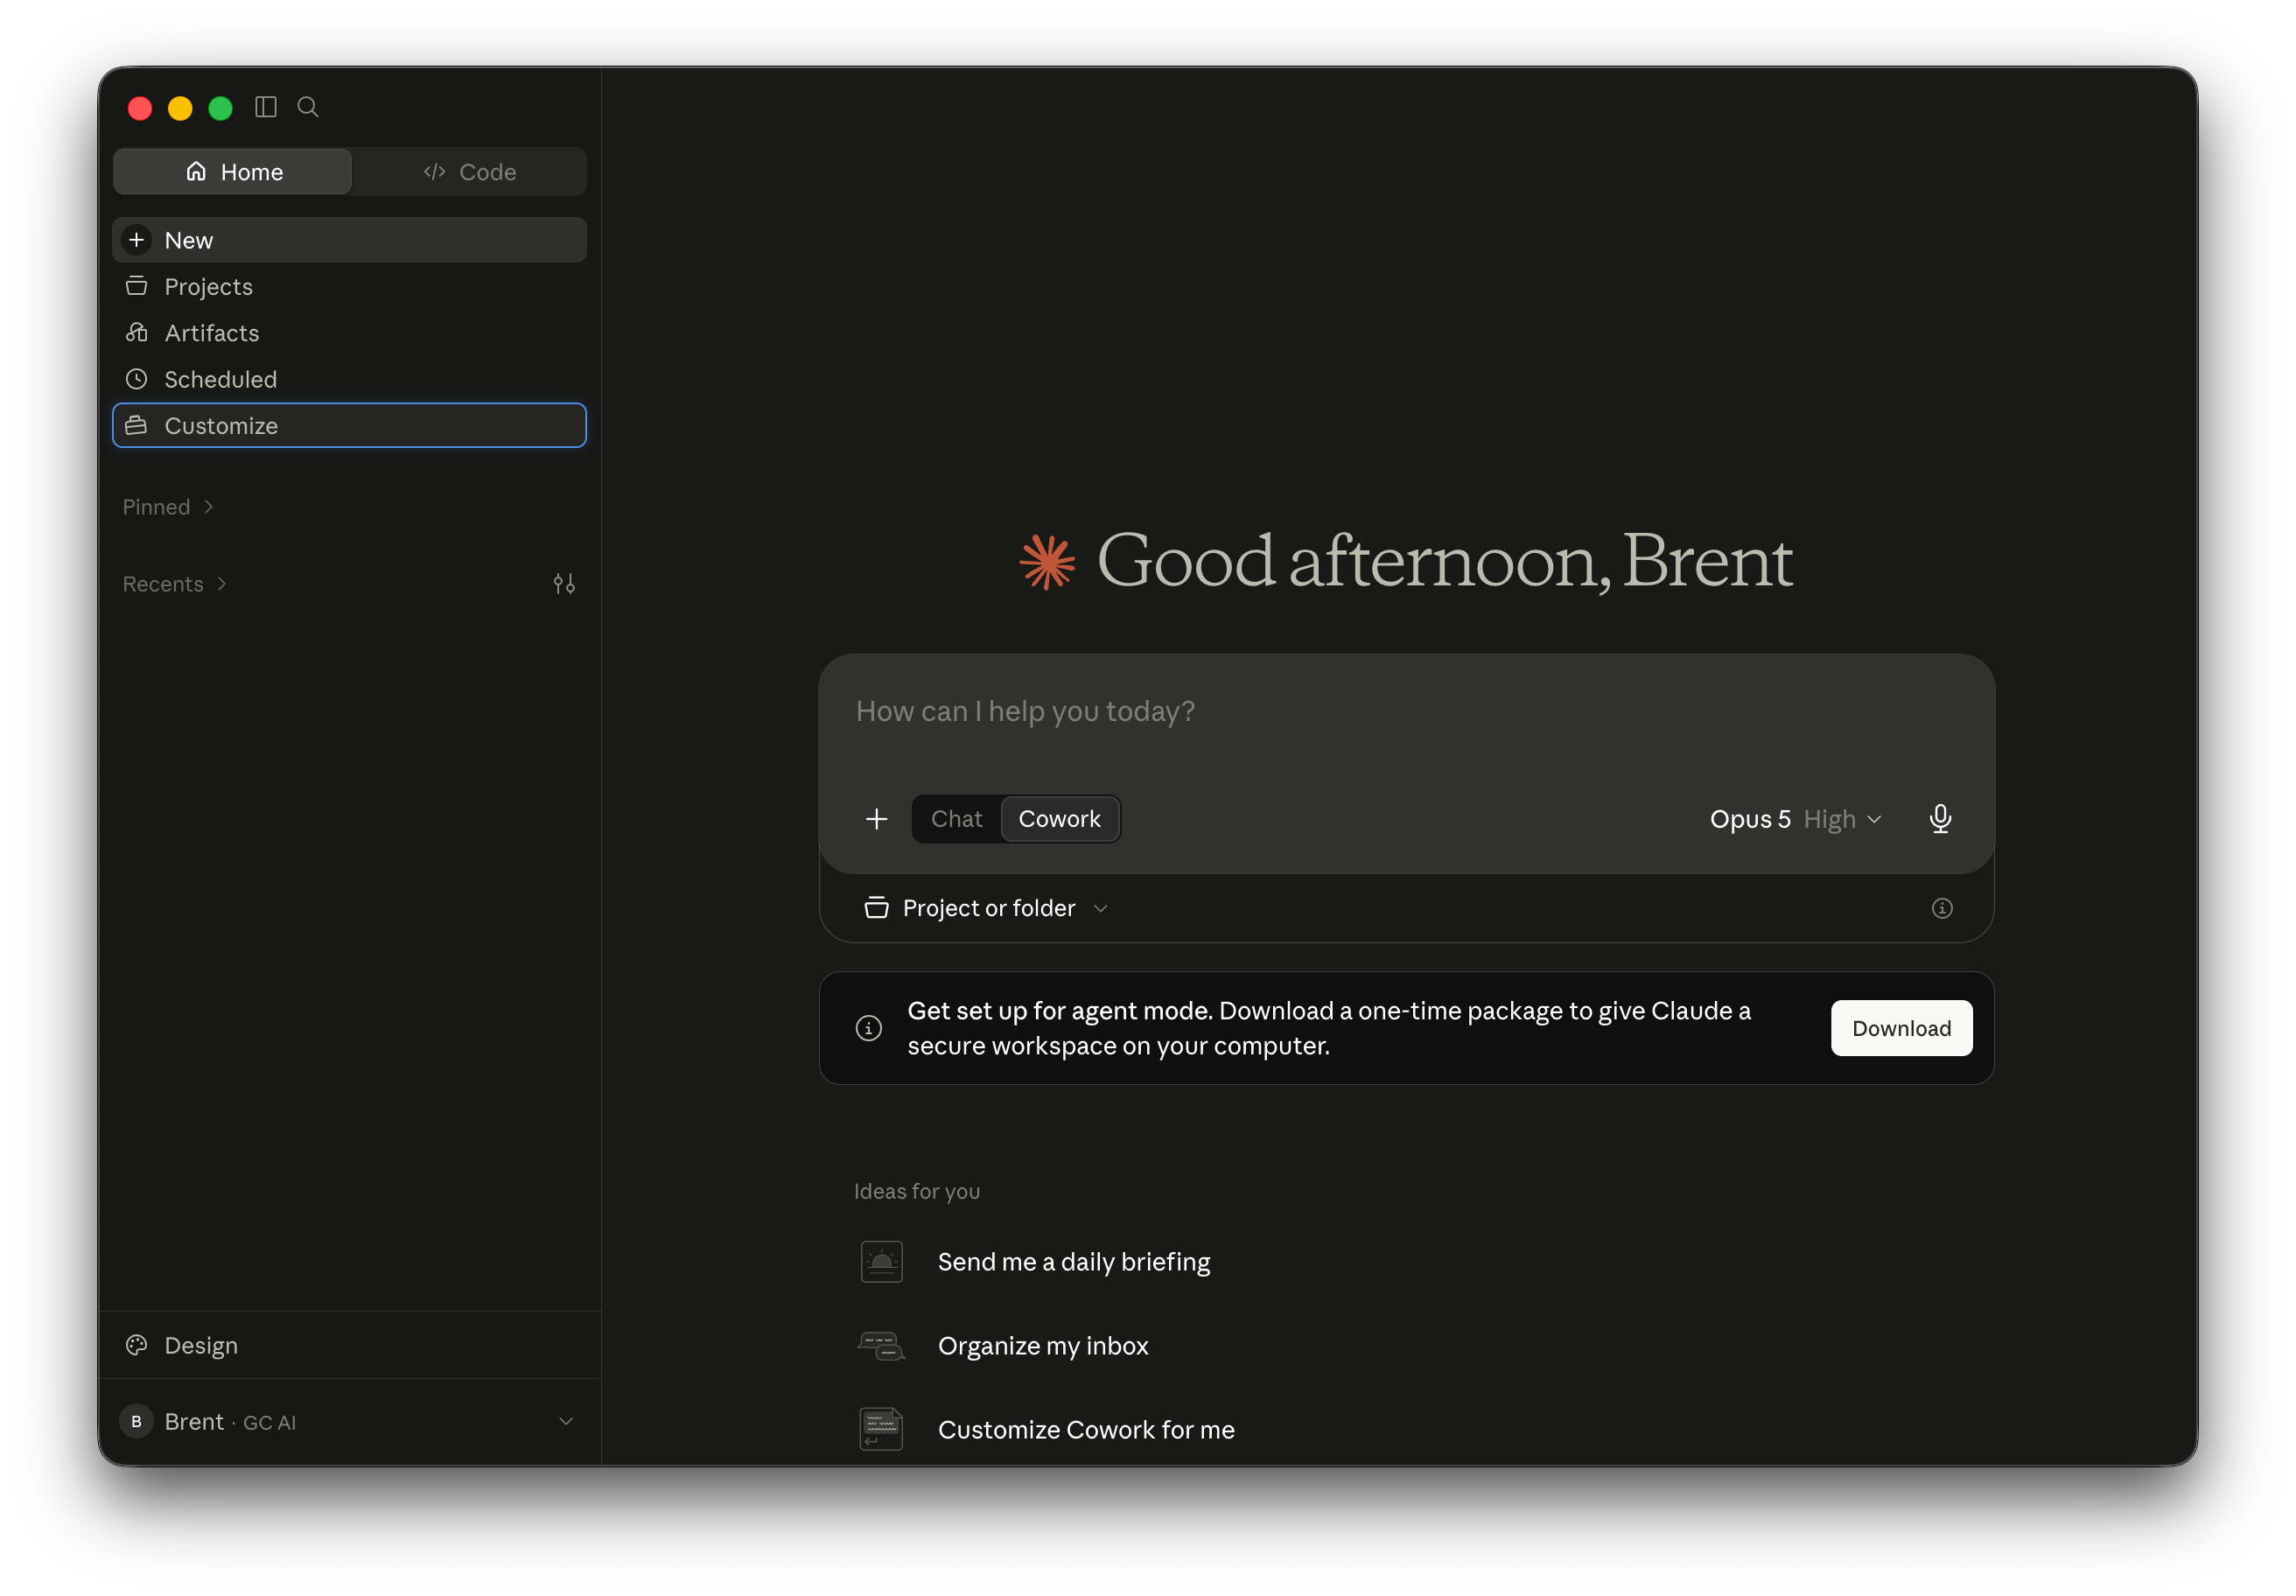Expand the Recents section

[175, 584]
